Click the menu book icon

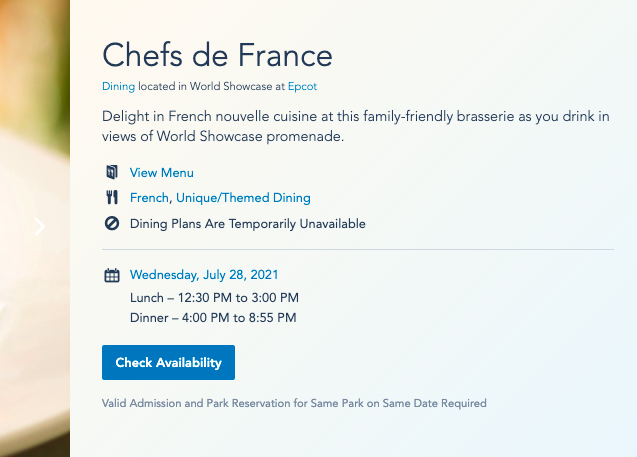click(111, 173)
